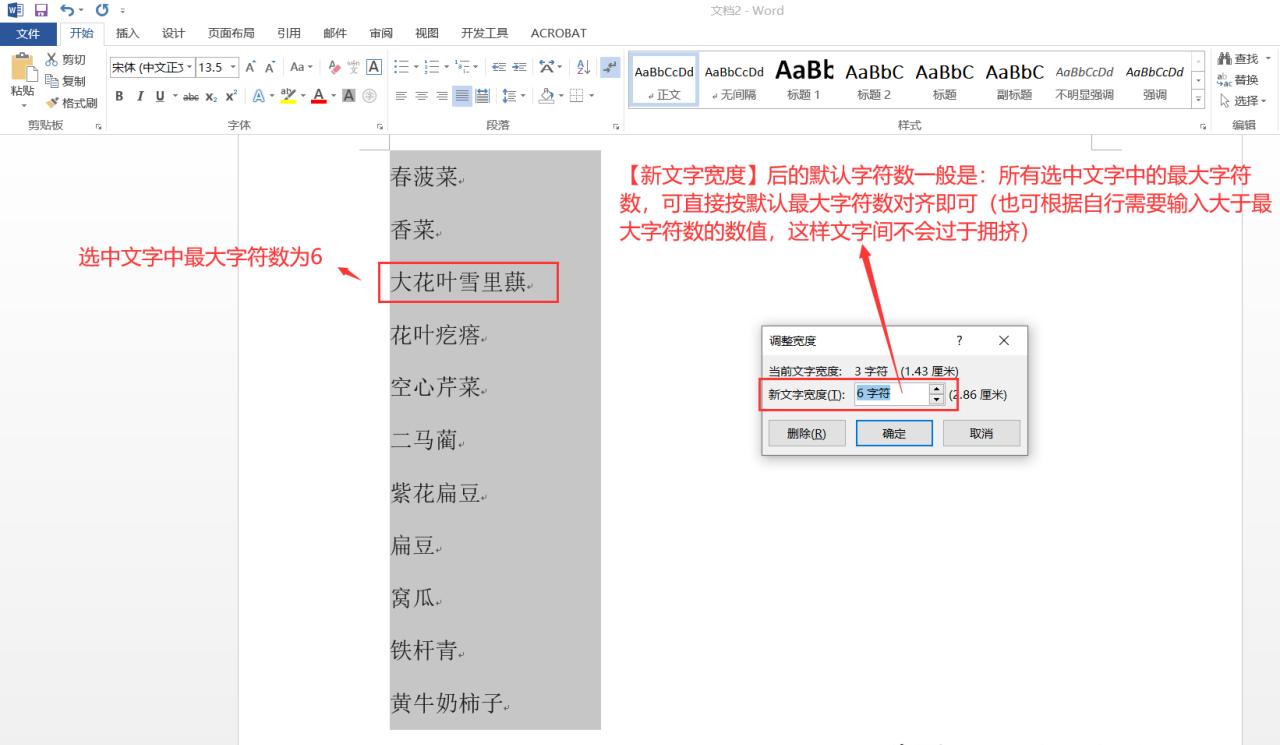Click the Shrink Font icon
This screenshot has height=745, width=1280.
point(270,67)
